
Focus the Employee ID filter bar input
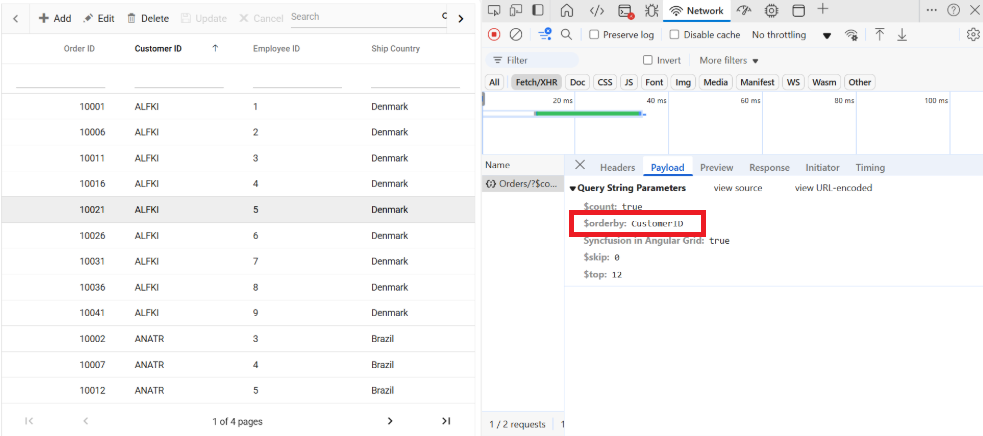(x=297, y=79)
